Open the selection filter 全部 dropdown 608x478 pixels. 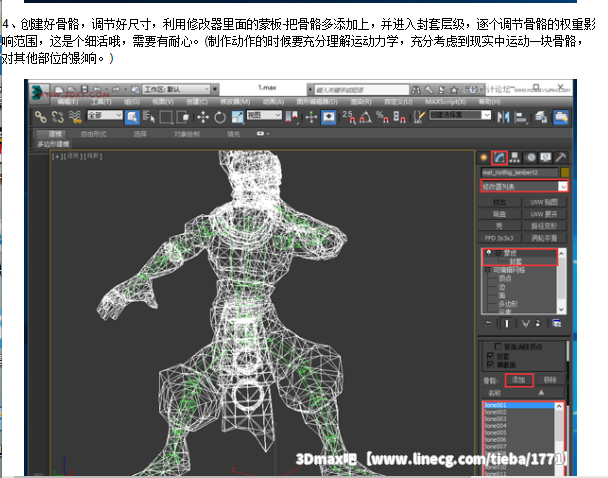(x=105, y=115)
